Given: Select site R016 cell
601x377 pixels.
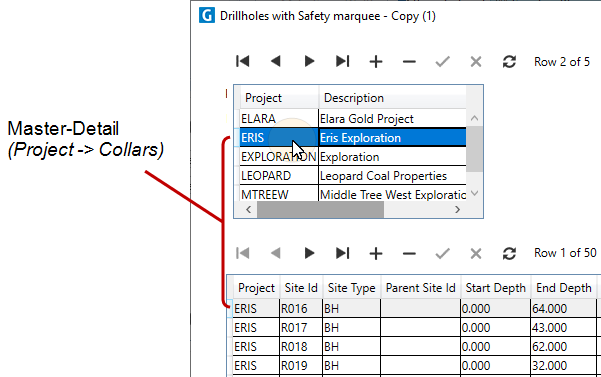Looking at the screenshot, I should 301,308.
